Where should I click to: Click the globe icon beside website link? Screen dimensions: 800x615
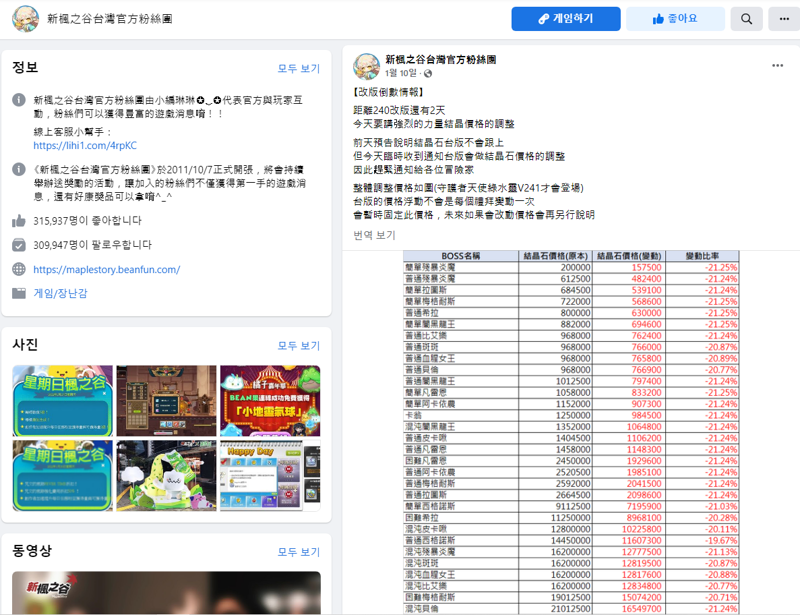(x=19, y=269)
